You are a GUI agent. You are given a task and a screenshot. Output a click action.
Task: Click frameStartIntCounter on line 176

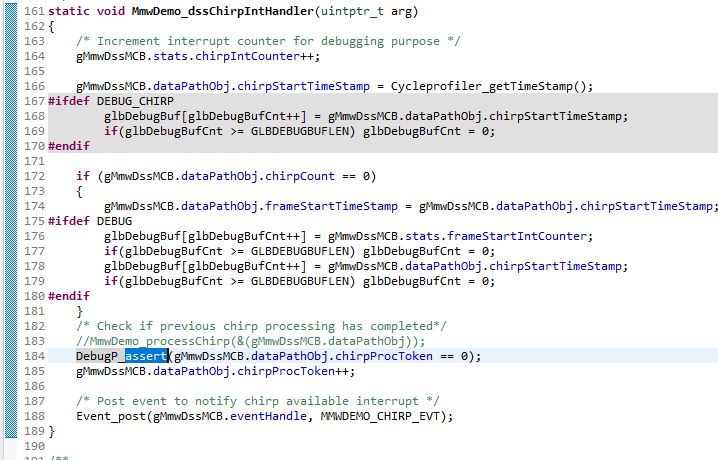tap(517, 236)
